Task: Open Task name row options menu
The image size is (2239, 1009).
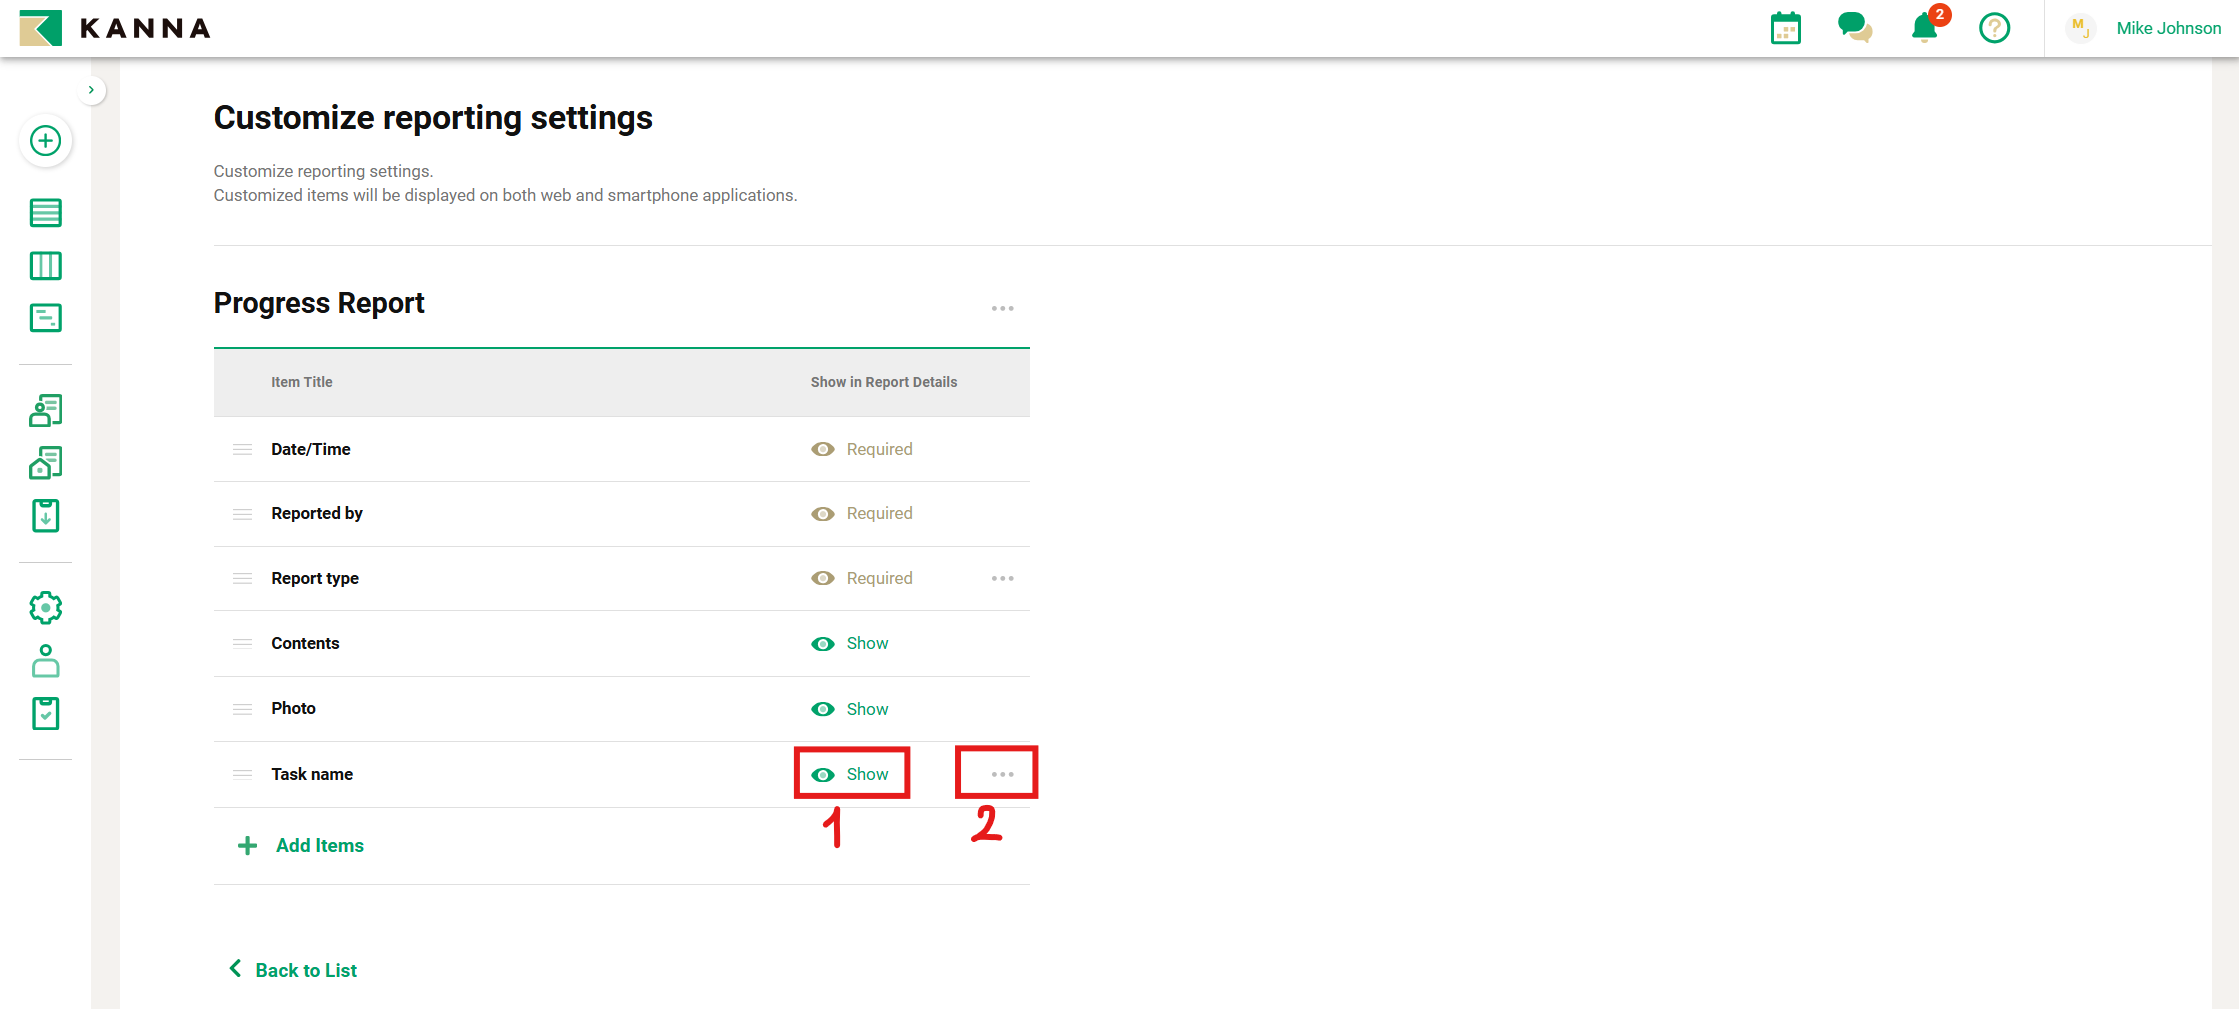Action: tap(1002, 775)
